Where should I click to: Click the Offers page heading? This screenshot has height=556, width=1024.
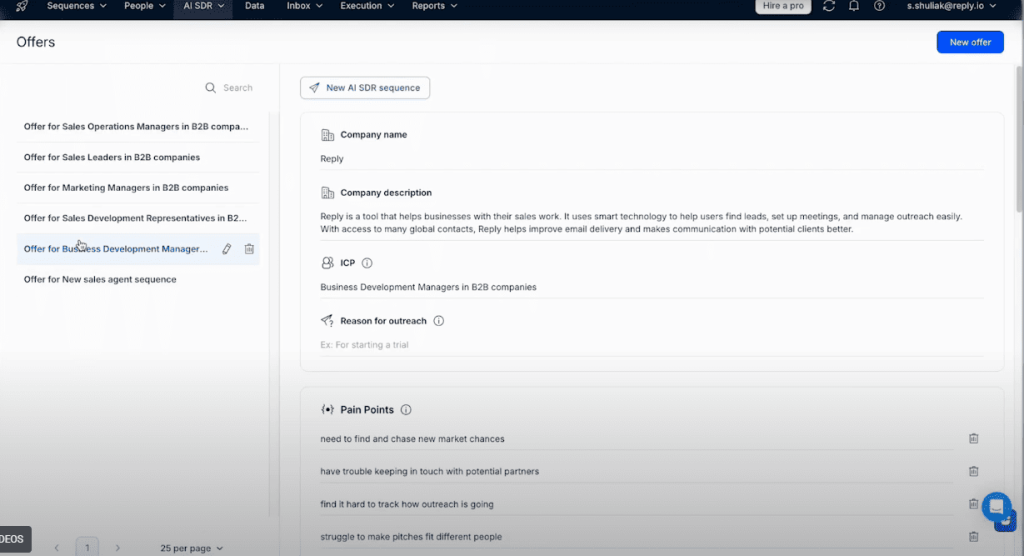pyautogui.click(x=36, y=42)
